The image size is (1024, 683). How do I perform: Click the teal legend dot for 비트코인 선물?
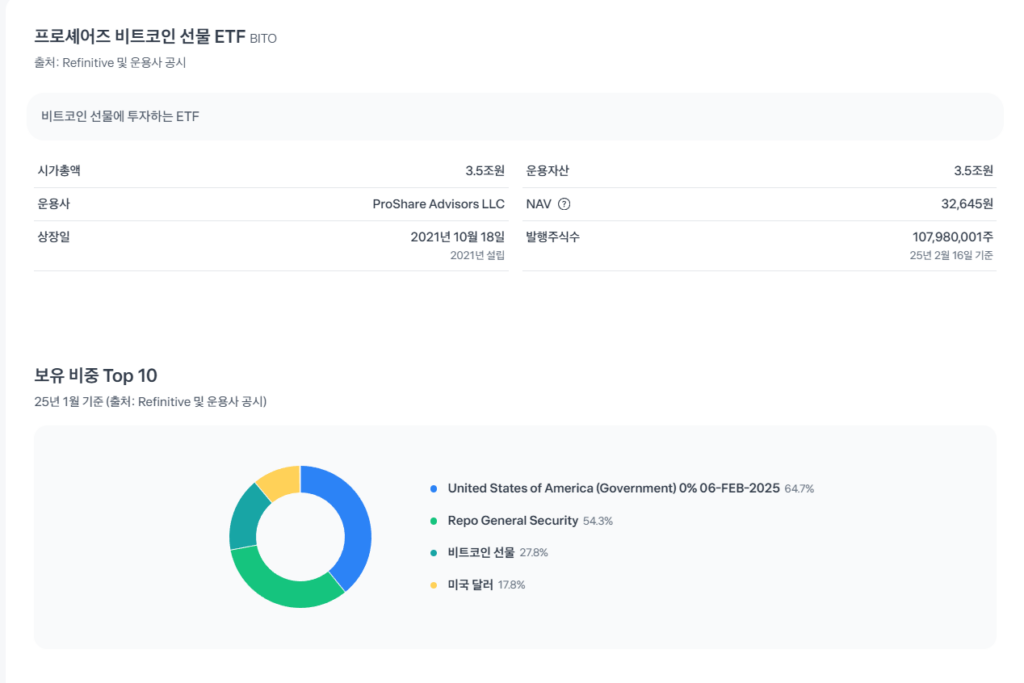[434, 553]
